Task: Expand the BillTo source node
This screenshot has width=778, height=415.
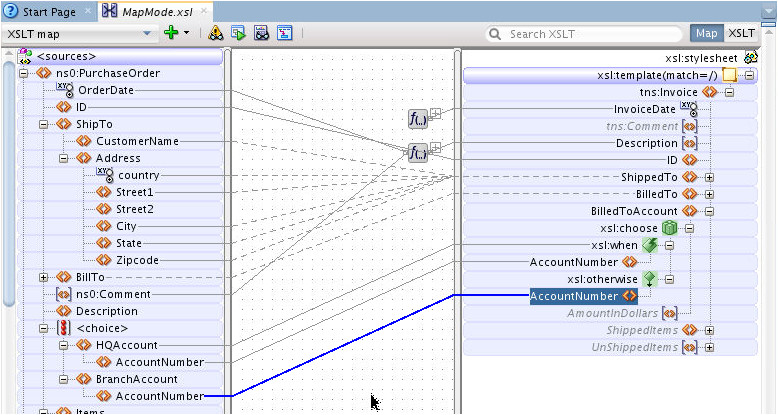Action: pyautogui.click(x=44, y=277)
